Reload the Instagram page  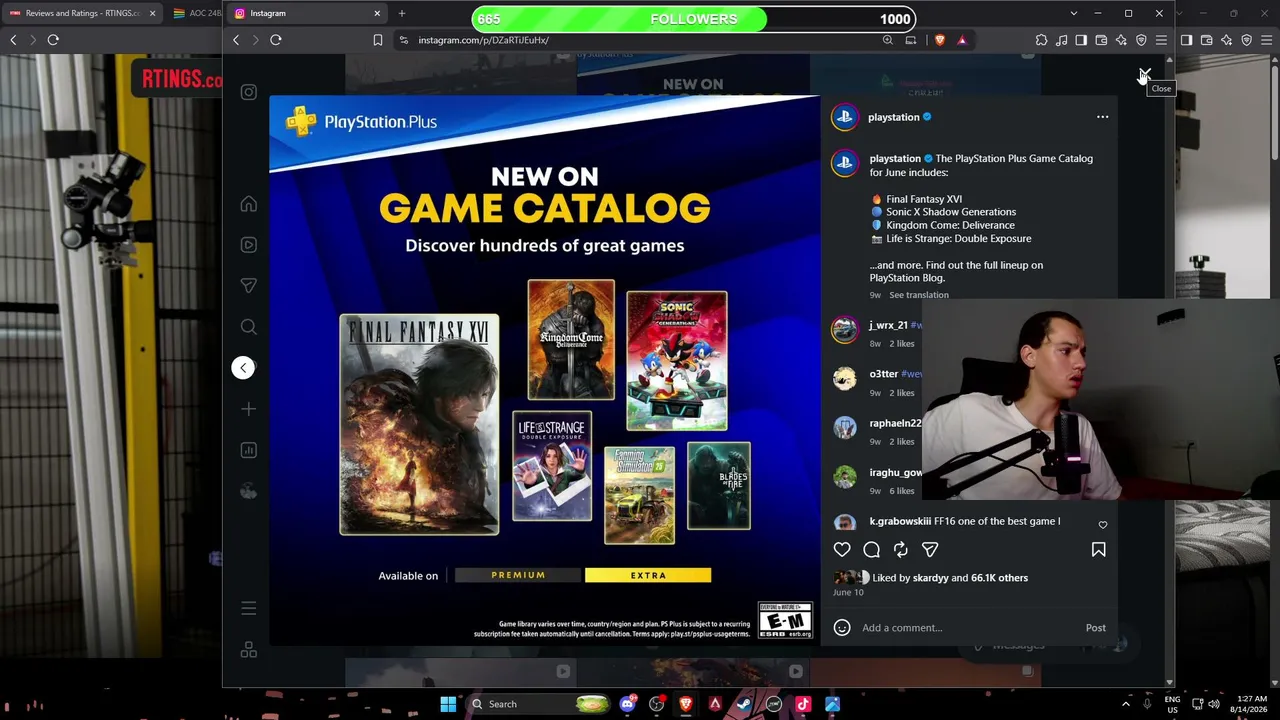tap(276, 40)
